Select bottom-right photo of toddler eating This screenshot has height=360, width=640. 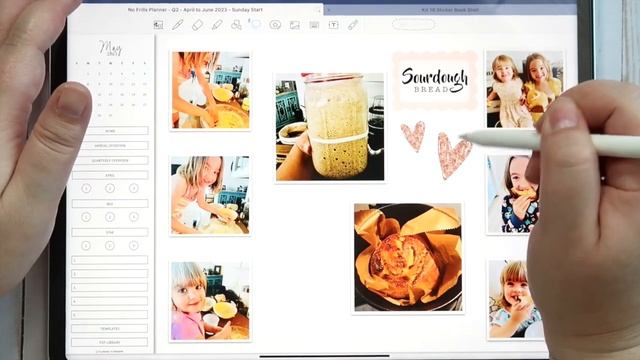[515, 299]
